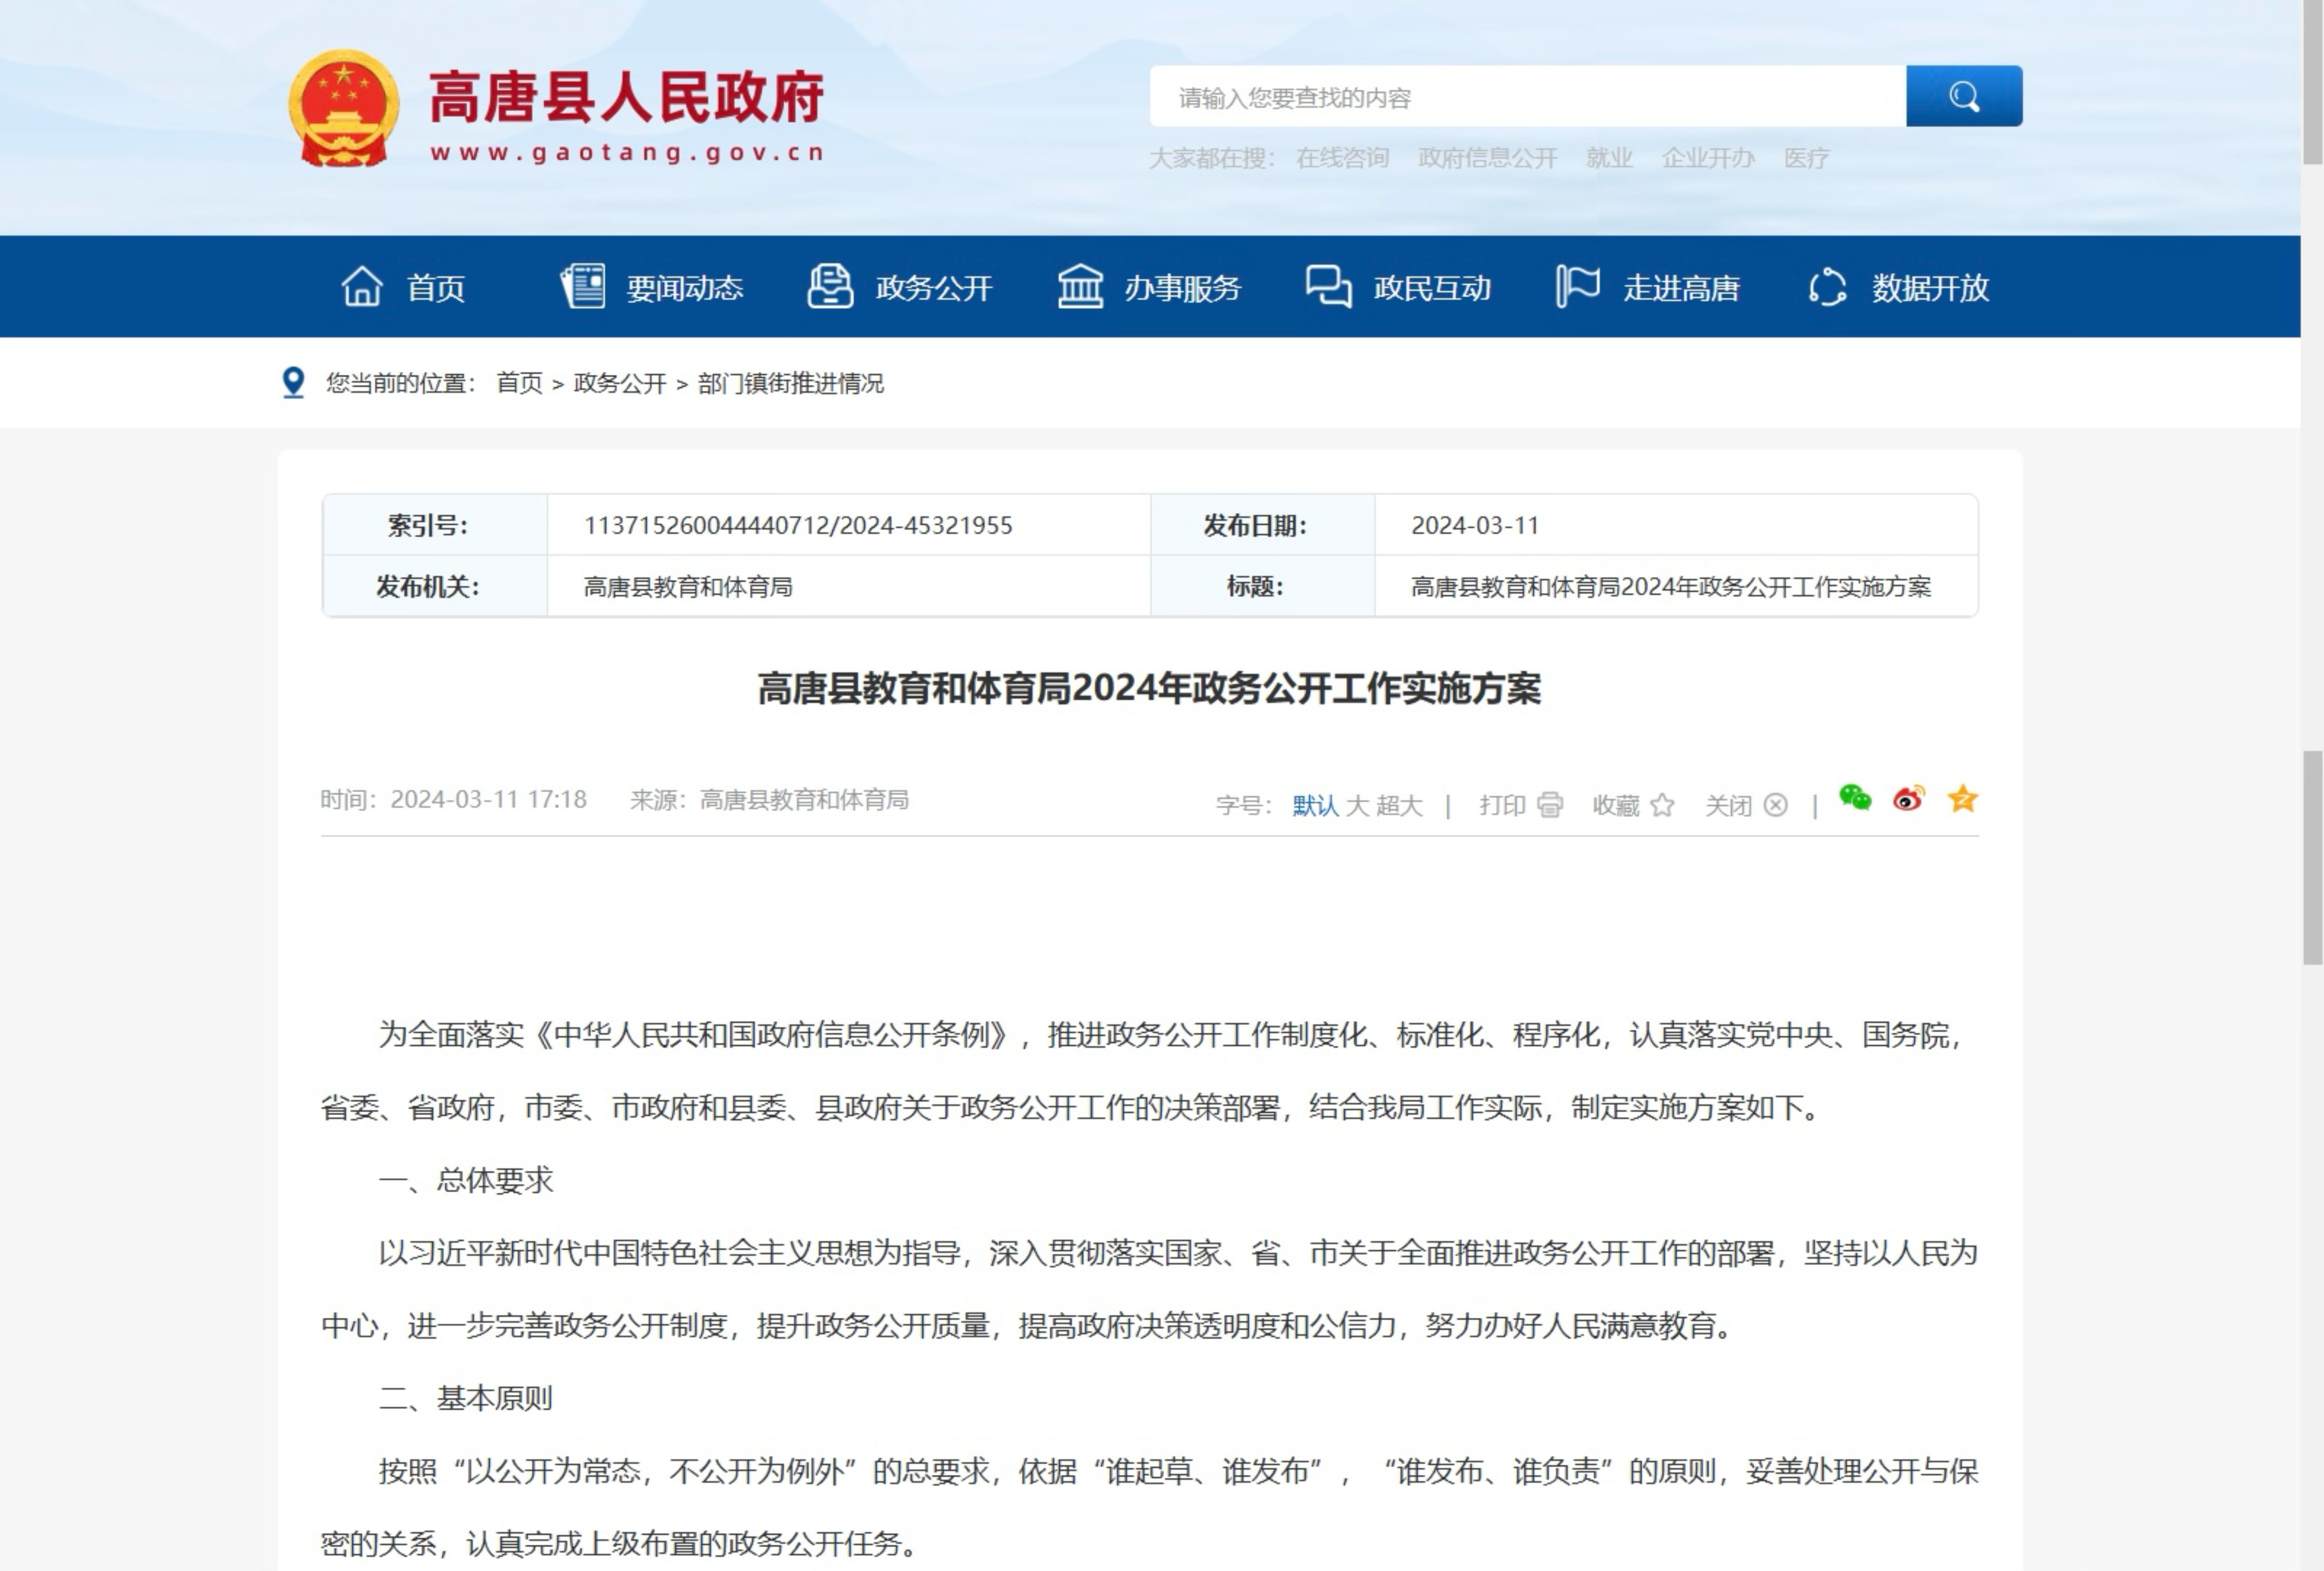The height and width of the screenshot is (1571, 2324).
Task: Click the 在线咨询 hot search link
Action: (x=1342, y=158)
